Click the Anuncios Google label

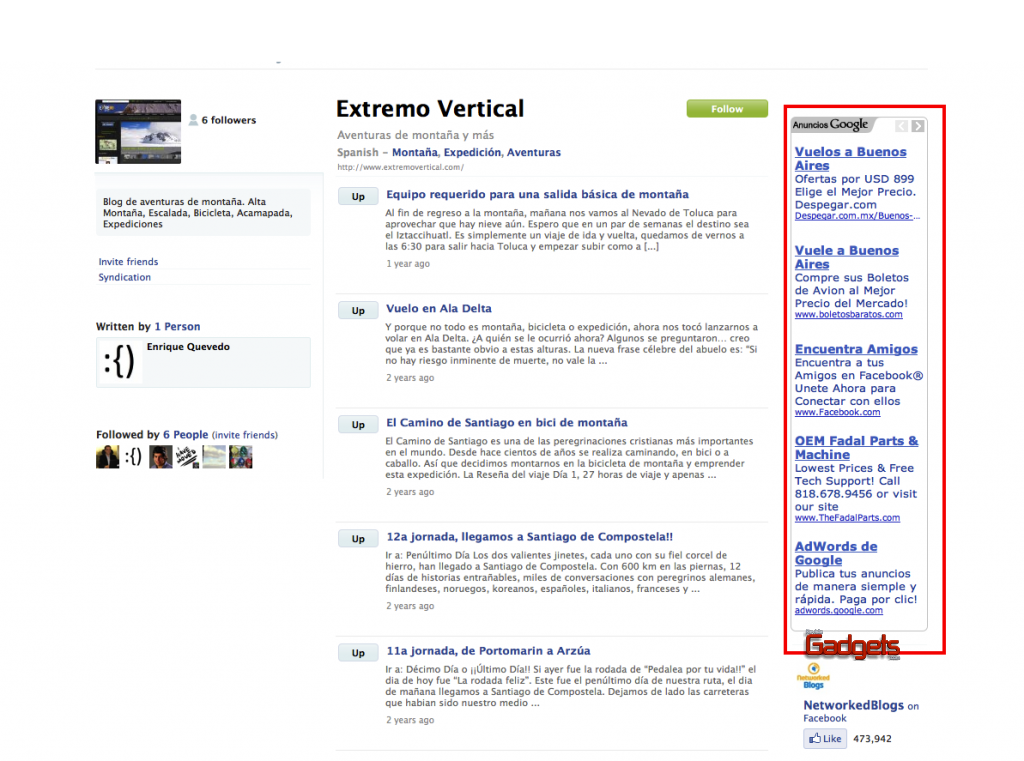pos(830,125)
